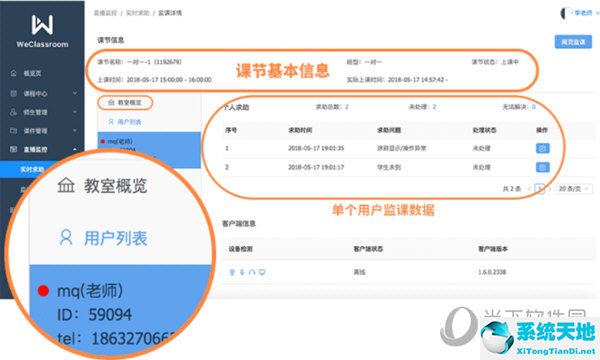Click the 2018-05-17 19:01:17 time cell

(316, 167)
